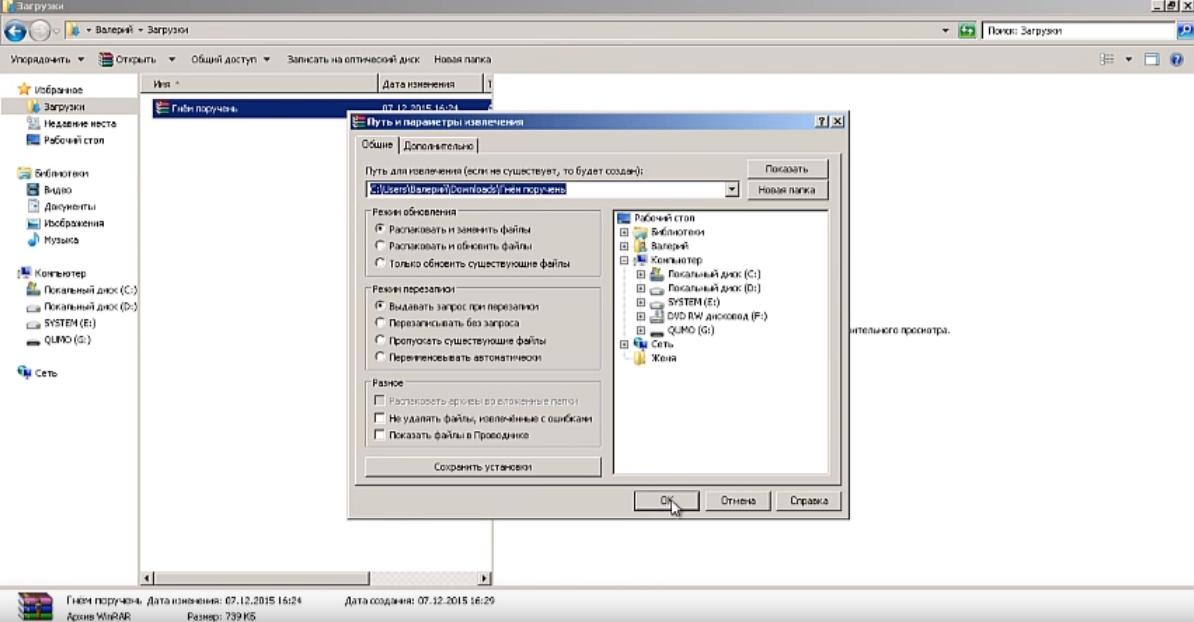Screen dimensions: 1194x622
Task: Enable Показать файлы в Проводнике checkbox
Action: pyautogui.click(x=379, y=435)
